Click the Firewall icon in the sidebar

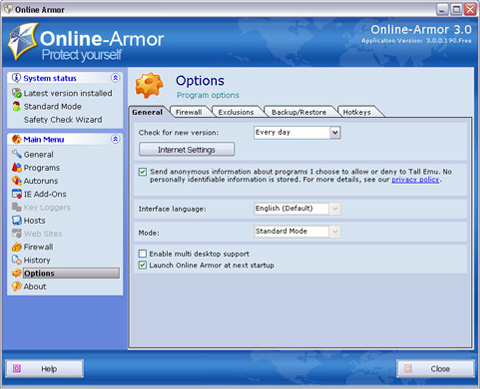17,247
